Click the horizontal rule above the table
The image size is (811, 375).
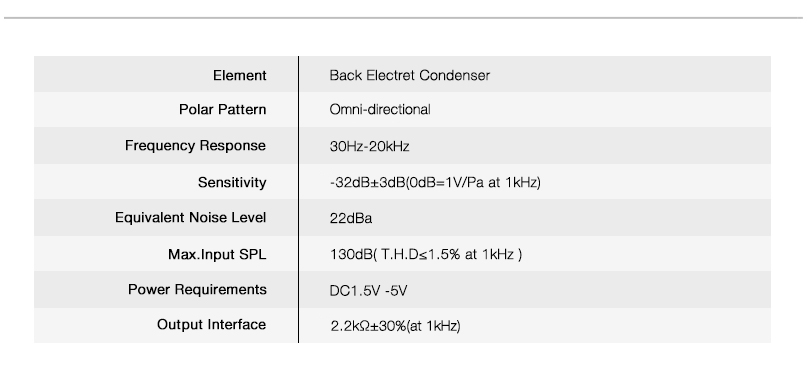[403, 18]
